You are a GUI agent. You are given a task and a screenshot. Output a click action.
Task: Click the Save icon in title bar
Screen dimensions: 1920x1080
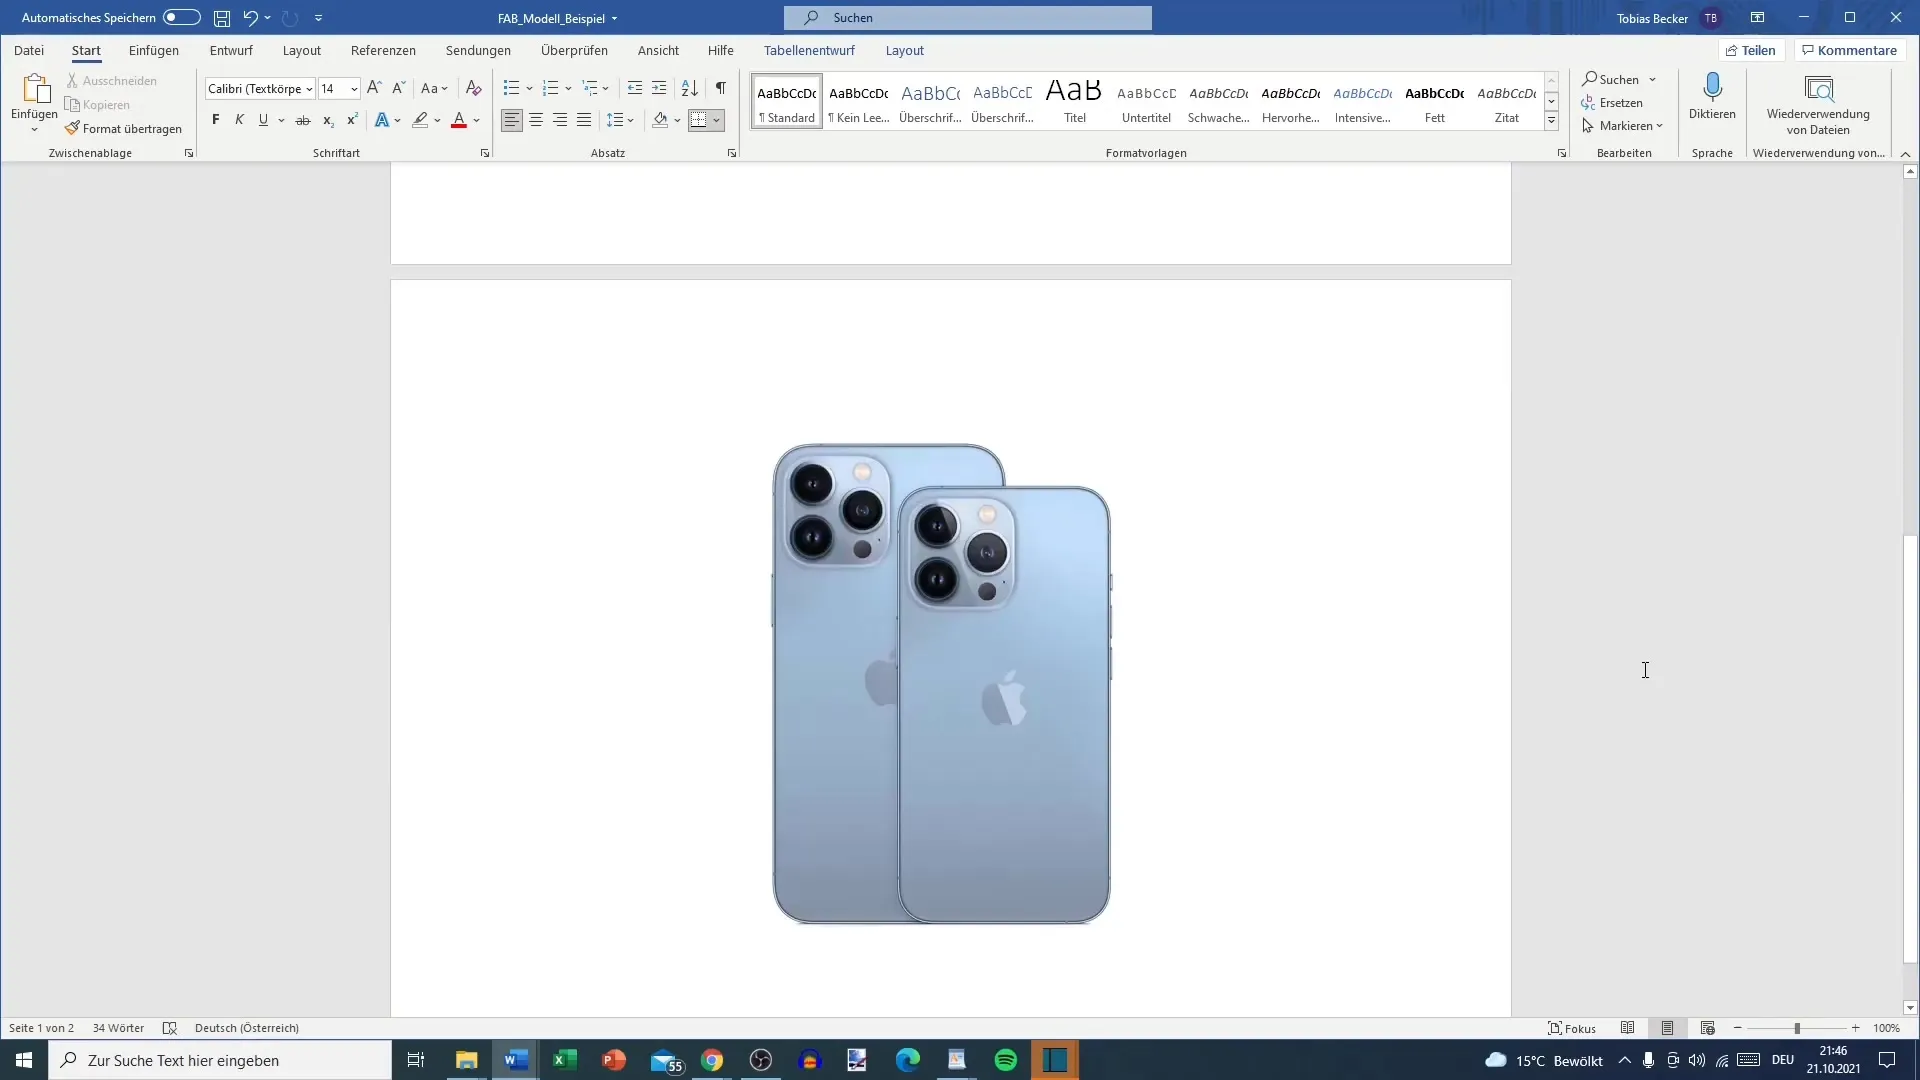pyautogui.click(x=222, y=18)
